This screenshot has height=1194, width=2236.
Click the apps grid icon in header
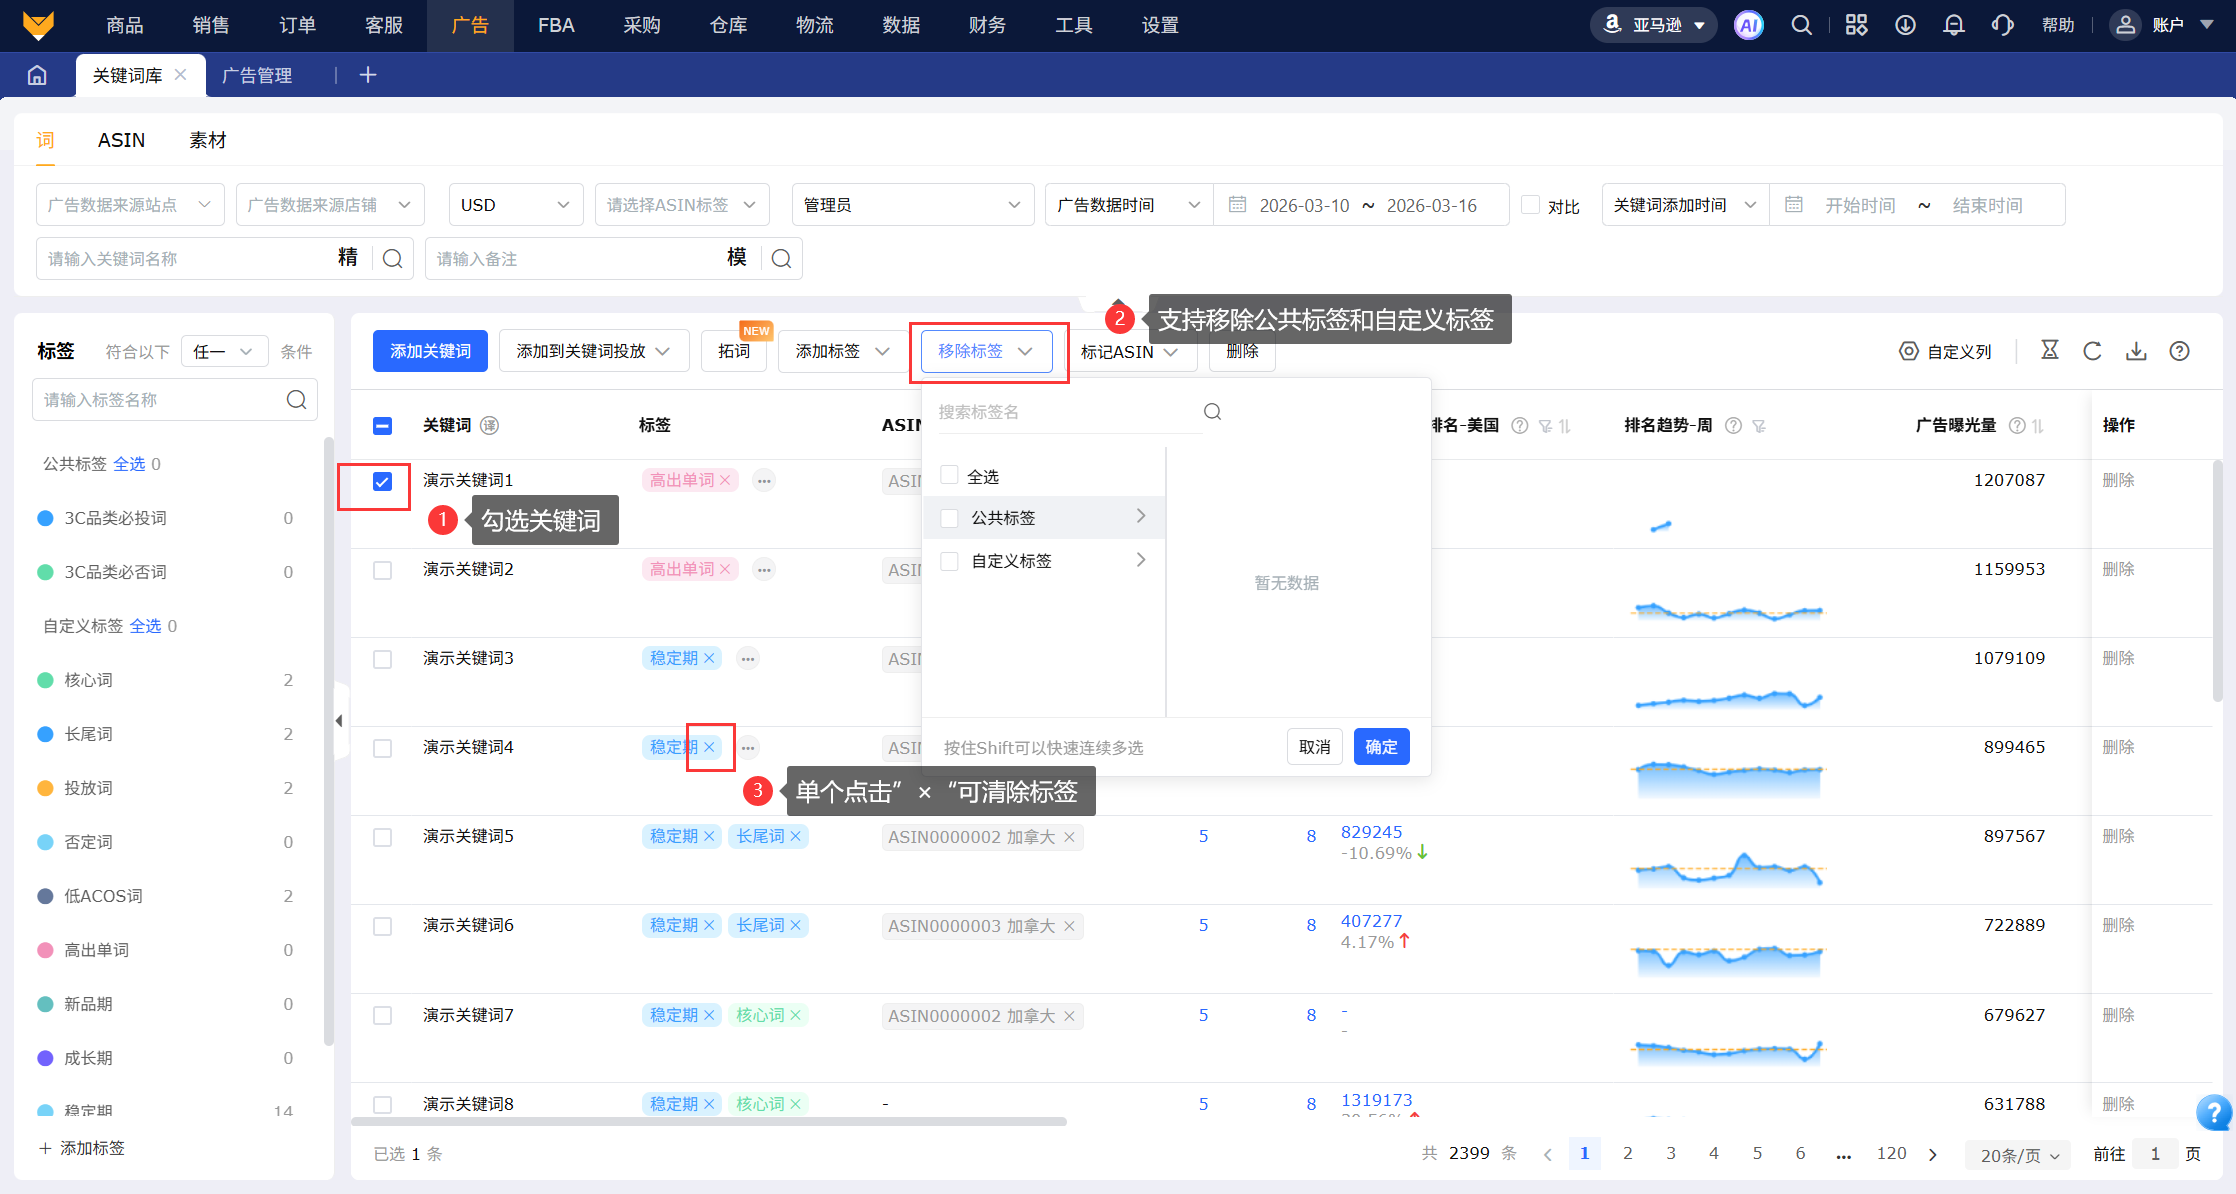click(1856, 26)
